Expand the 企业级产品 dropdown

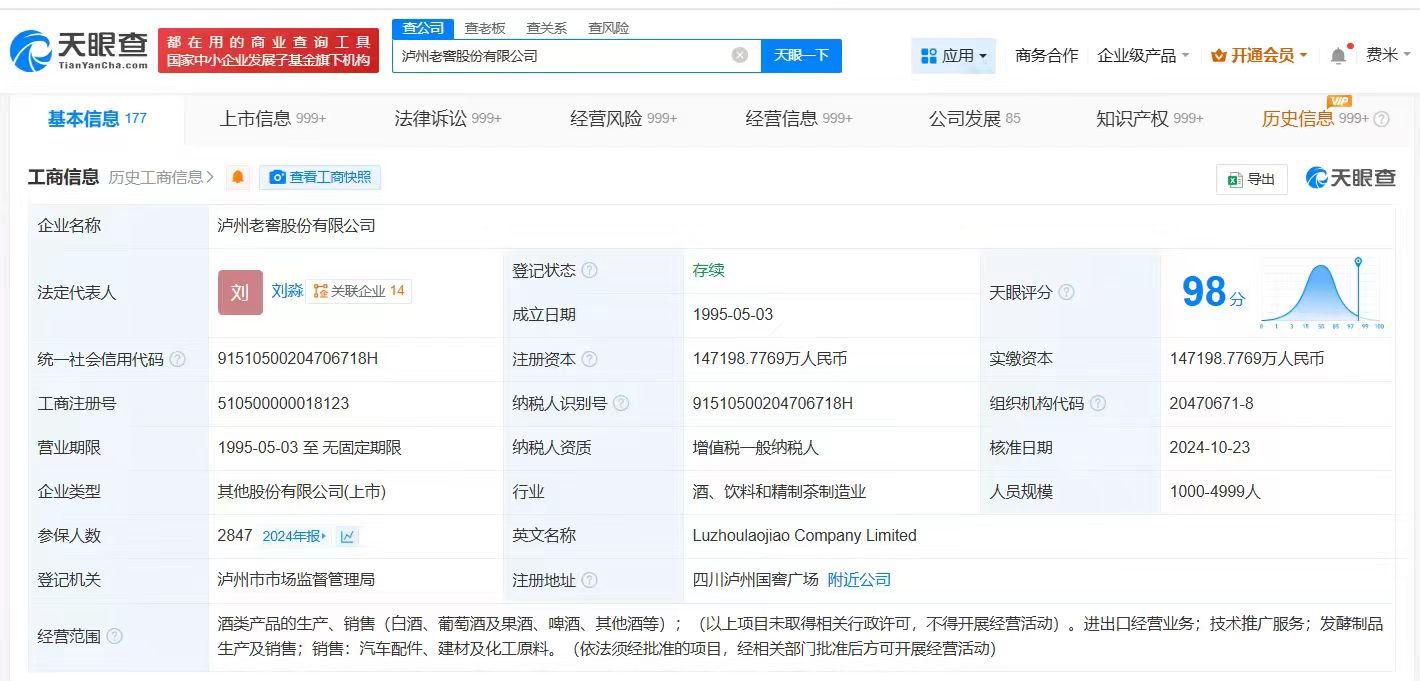click(1143, 56)
